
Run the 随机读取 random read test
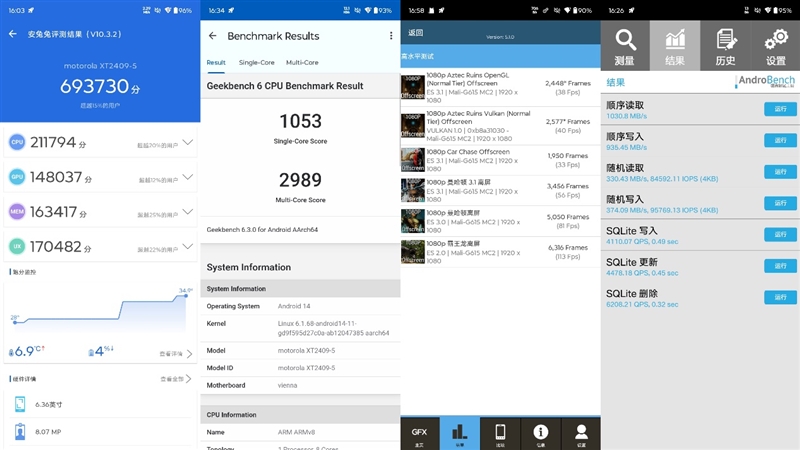click(x=780, y=172)
